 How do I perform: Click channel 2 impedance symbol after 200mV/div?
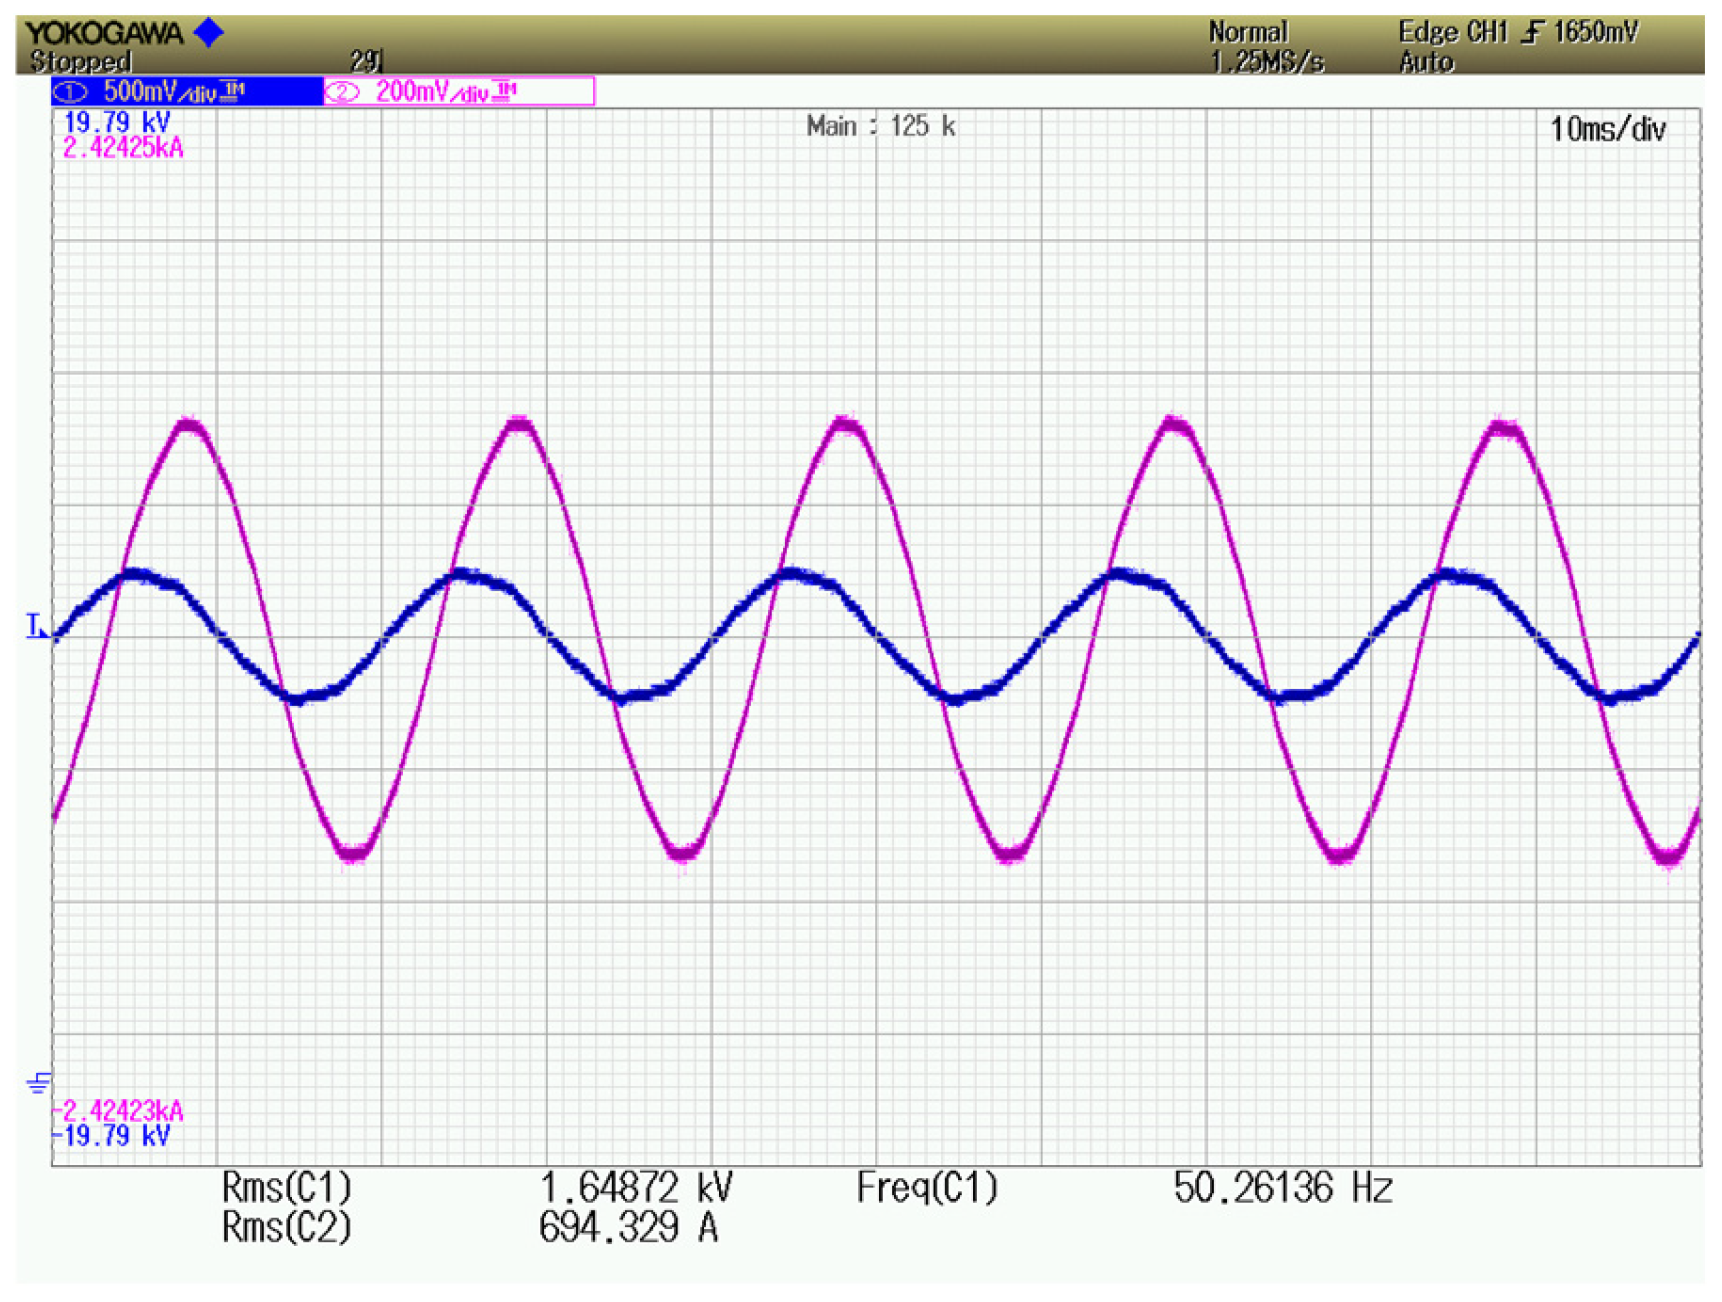505,91
